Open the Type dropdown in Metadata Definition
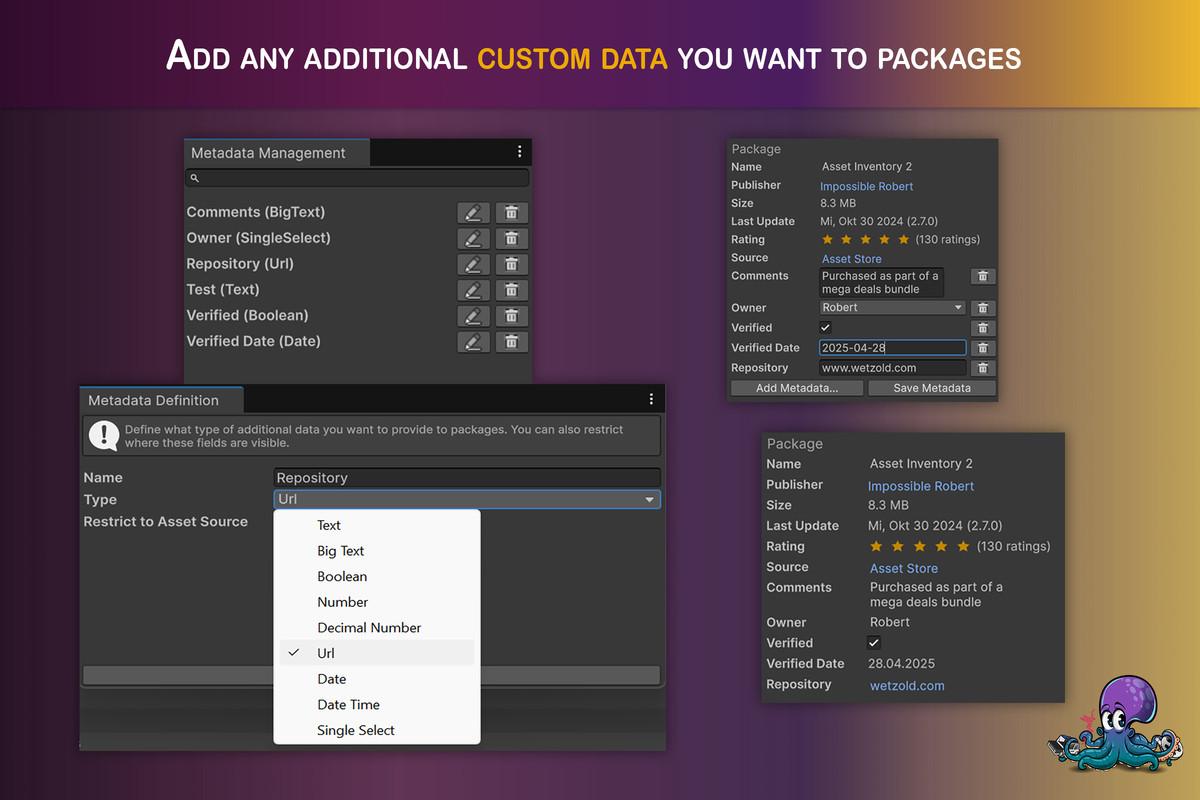The height and width of the screenshot is (800, 1200). pos(467,499)
